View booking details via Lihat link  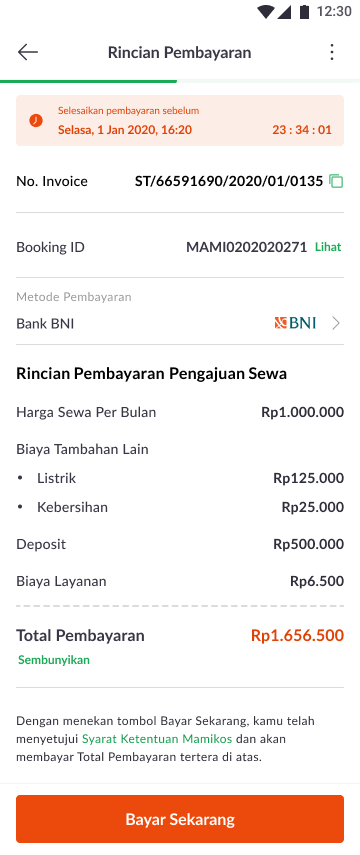coord(328,247)
